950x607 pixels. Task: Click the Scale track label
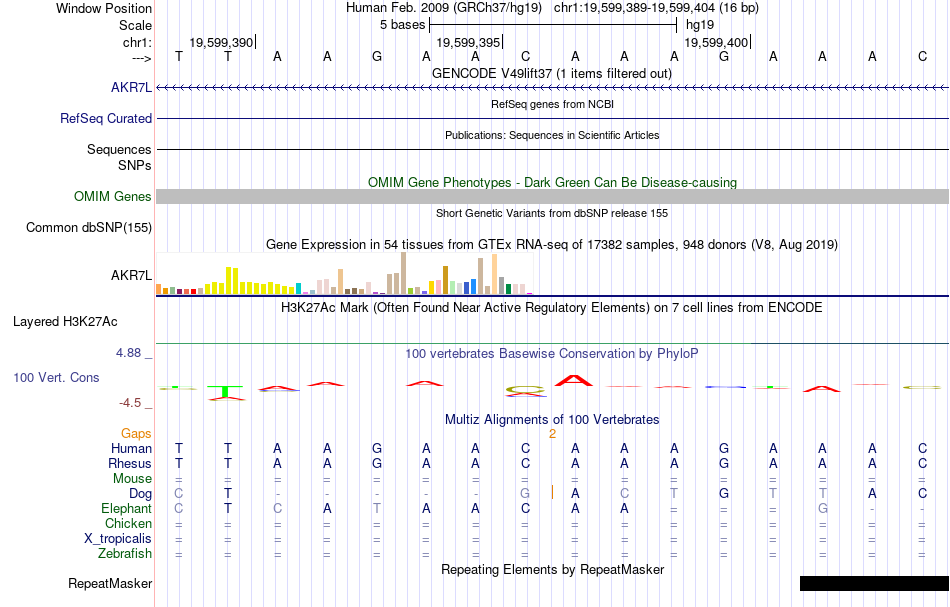click(135, 25)
